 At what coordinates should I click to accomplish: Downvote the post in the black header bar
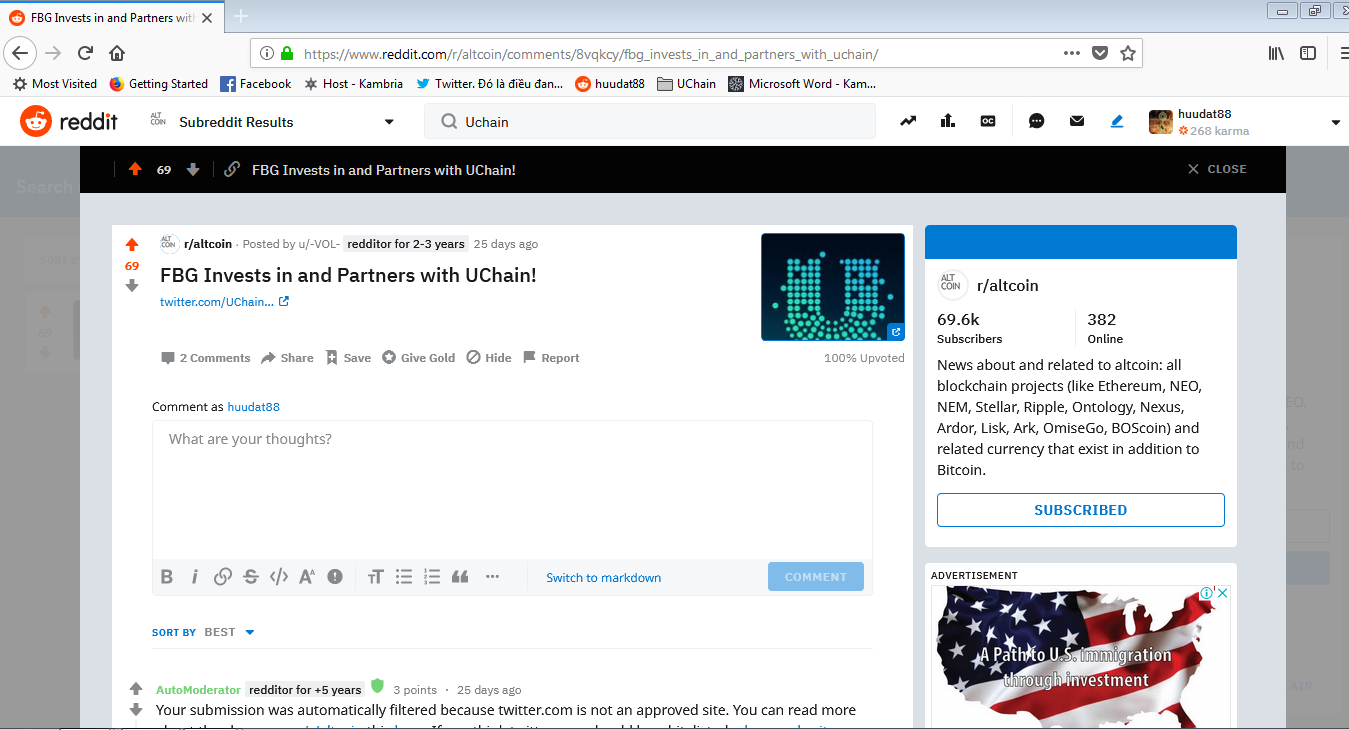(193, 170)
